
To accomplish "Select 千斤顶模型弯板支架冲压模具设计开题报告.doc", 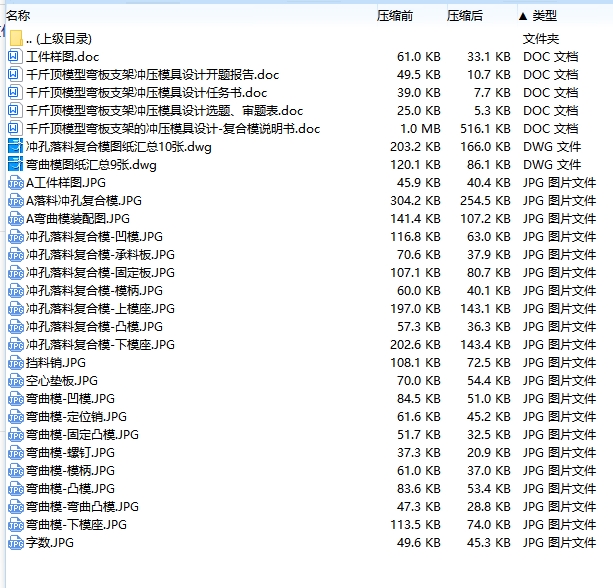I will click(x=152, y=75).
